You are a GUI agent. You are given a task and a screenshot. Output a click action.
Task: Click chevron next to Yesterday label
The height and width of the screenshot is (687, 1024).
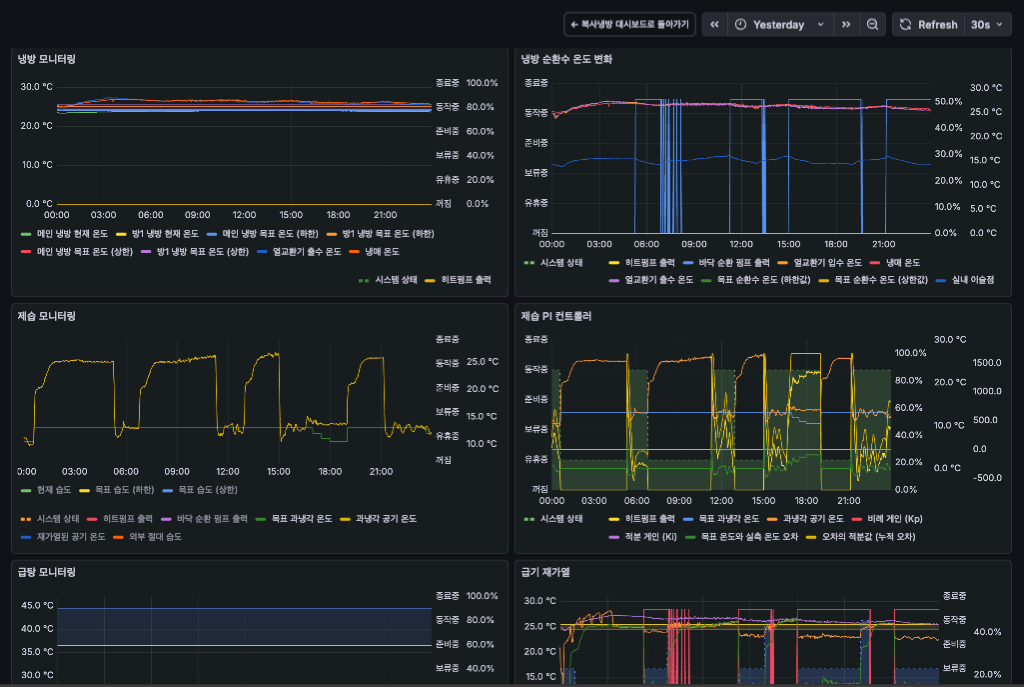click(821, 24)
